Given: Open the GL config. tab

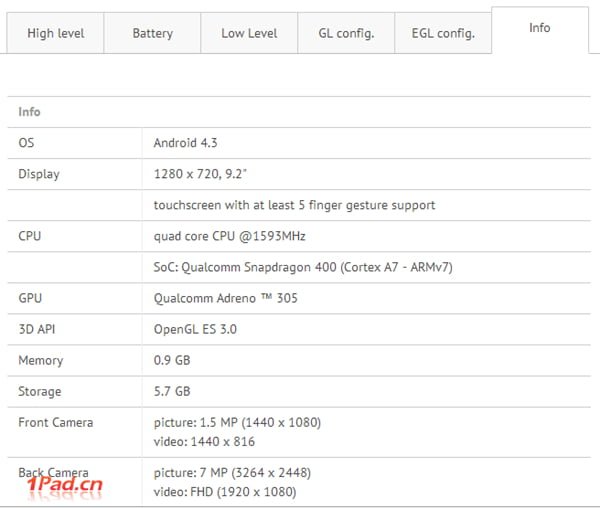Looking at the screenshot, I should pos(346,33).
